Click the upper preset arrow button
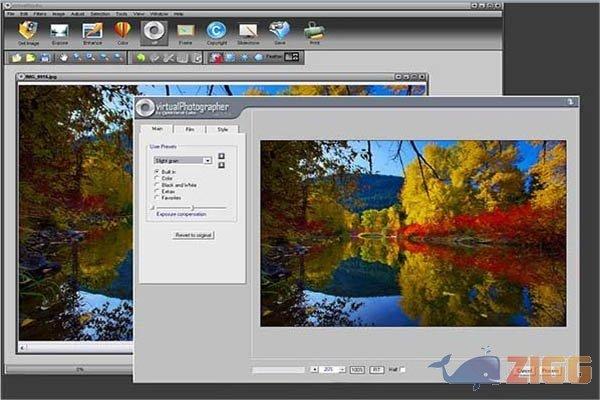Image resolution: width=600 pixels, height=400 pixels. 221,156
